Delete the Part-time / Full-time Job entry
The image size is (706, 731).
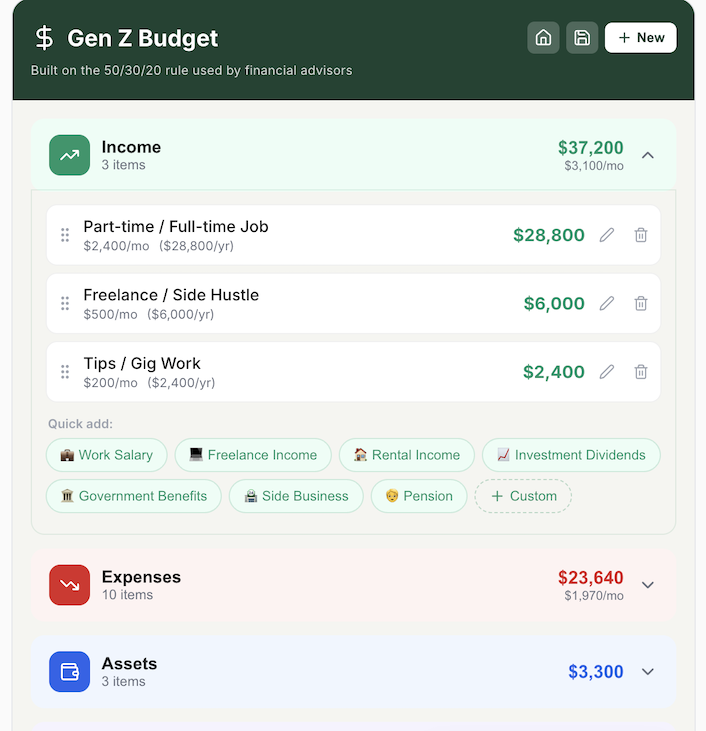click(x=641, y=235)
